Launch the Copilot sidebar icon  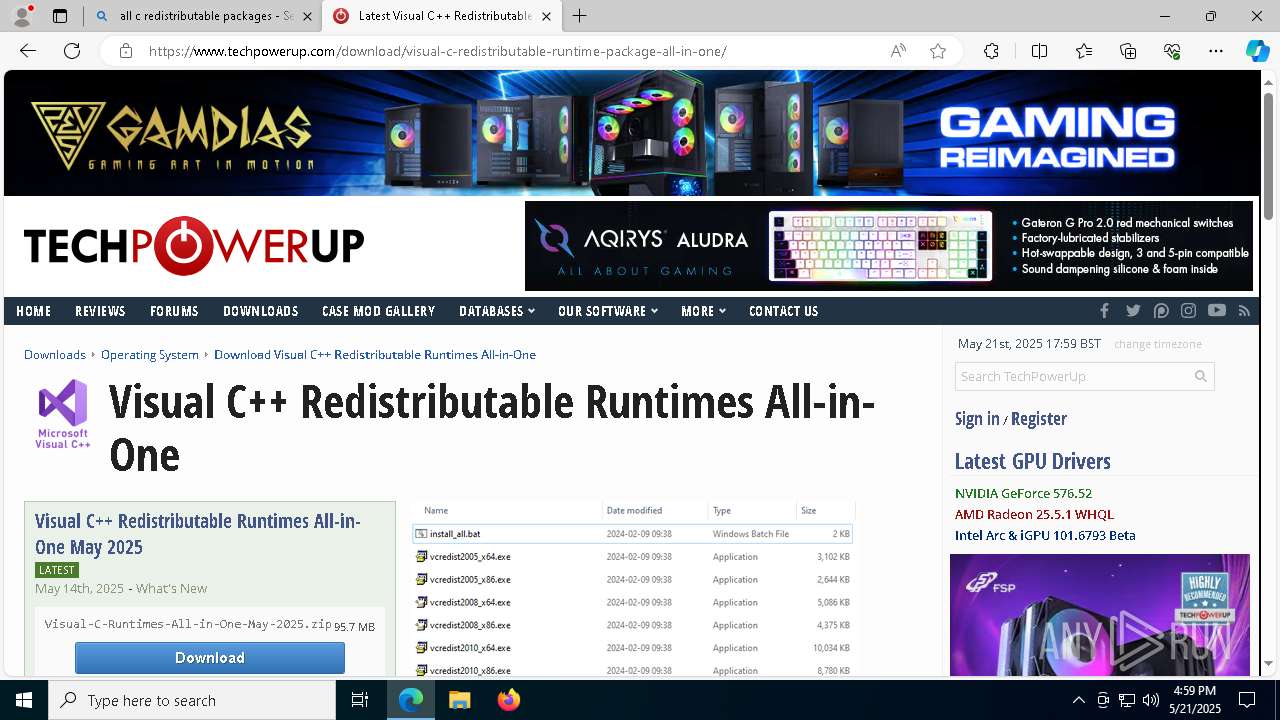pos(1257,51)
